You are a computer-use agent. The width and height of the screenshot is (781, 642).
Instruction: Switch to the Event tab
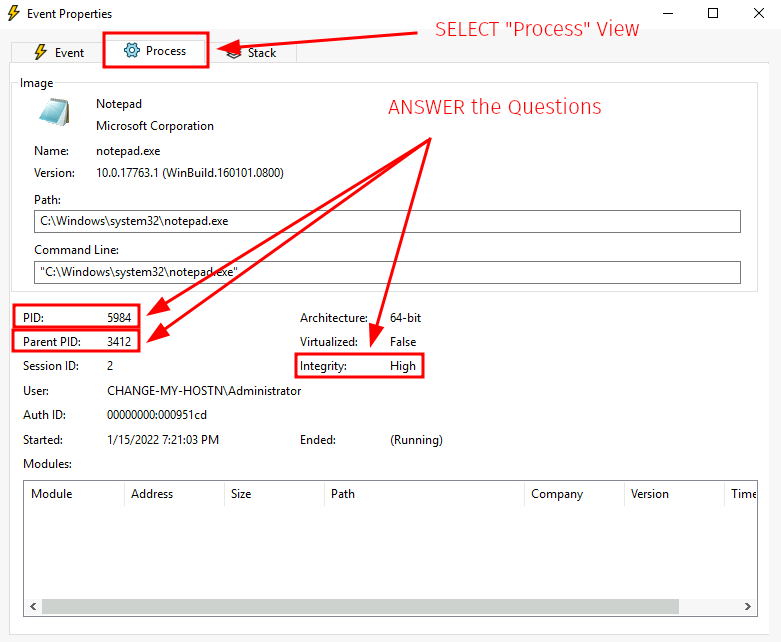tap(58, 52)
